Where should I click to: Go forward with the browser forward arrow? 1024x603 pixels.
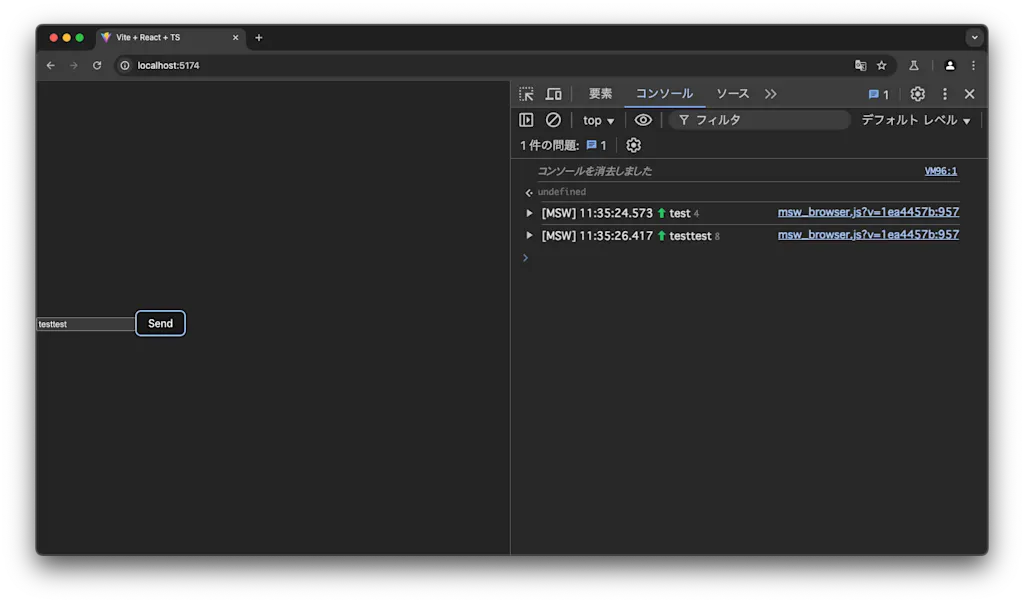pos(74,65)
